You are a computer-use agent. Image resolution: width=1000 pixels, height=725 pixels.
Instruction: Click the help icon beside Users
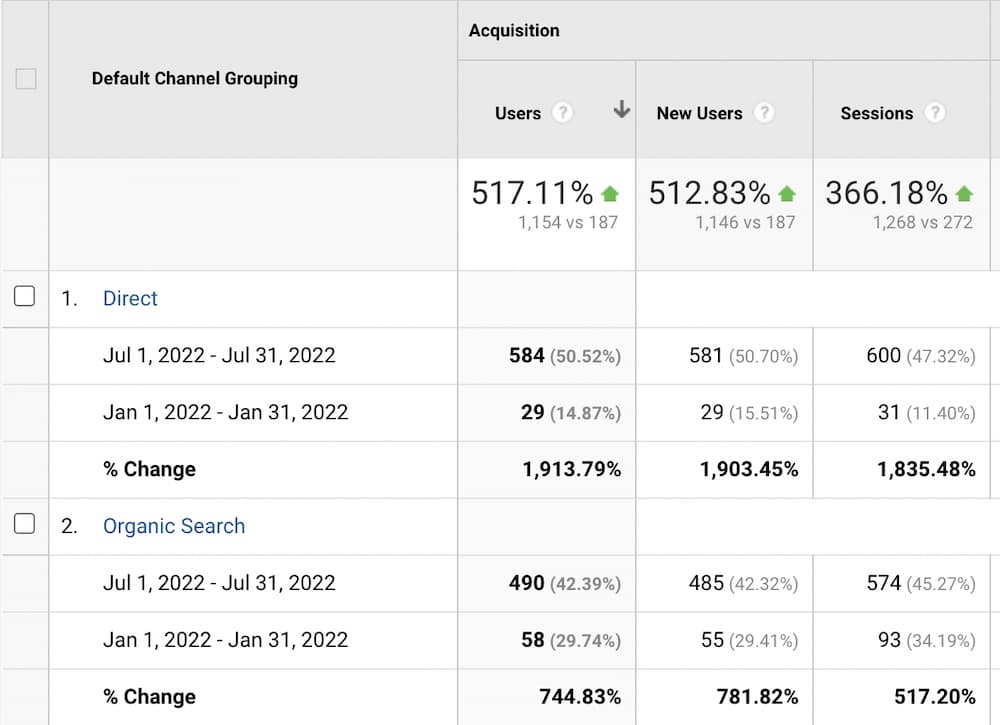tap(563, 113)
